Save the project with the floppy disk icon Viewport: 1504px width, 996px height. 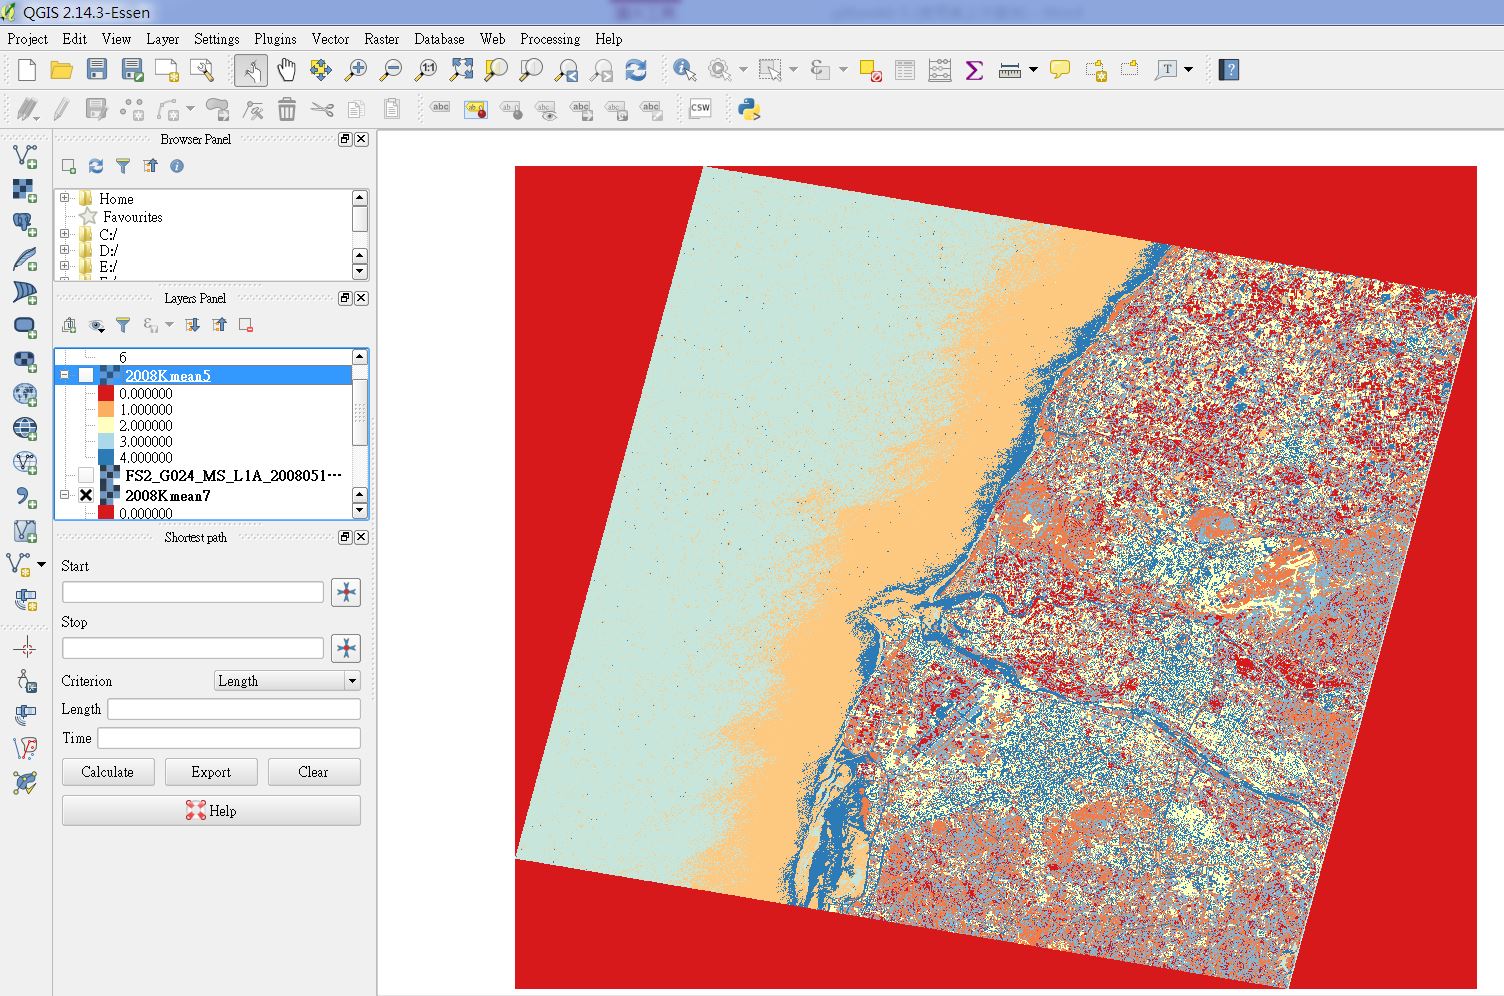pyautogui.click(x=96, y=70)
